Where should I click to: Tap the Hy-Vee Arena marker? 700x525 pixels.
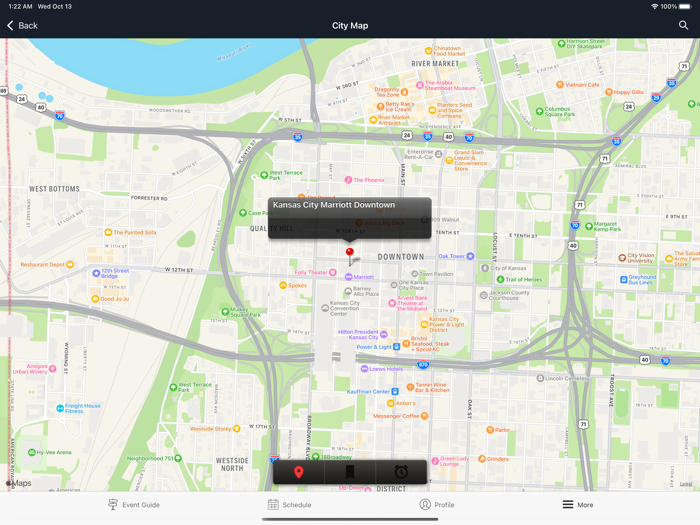tap(32, 452)
